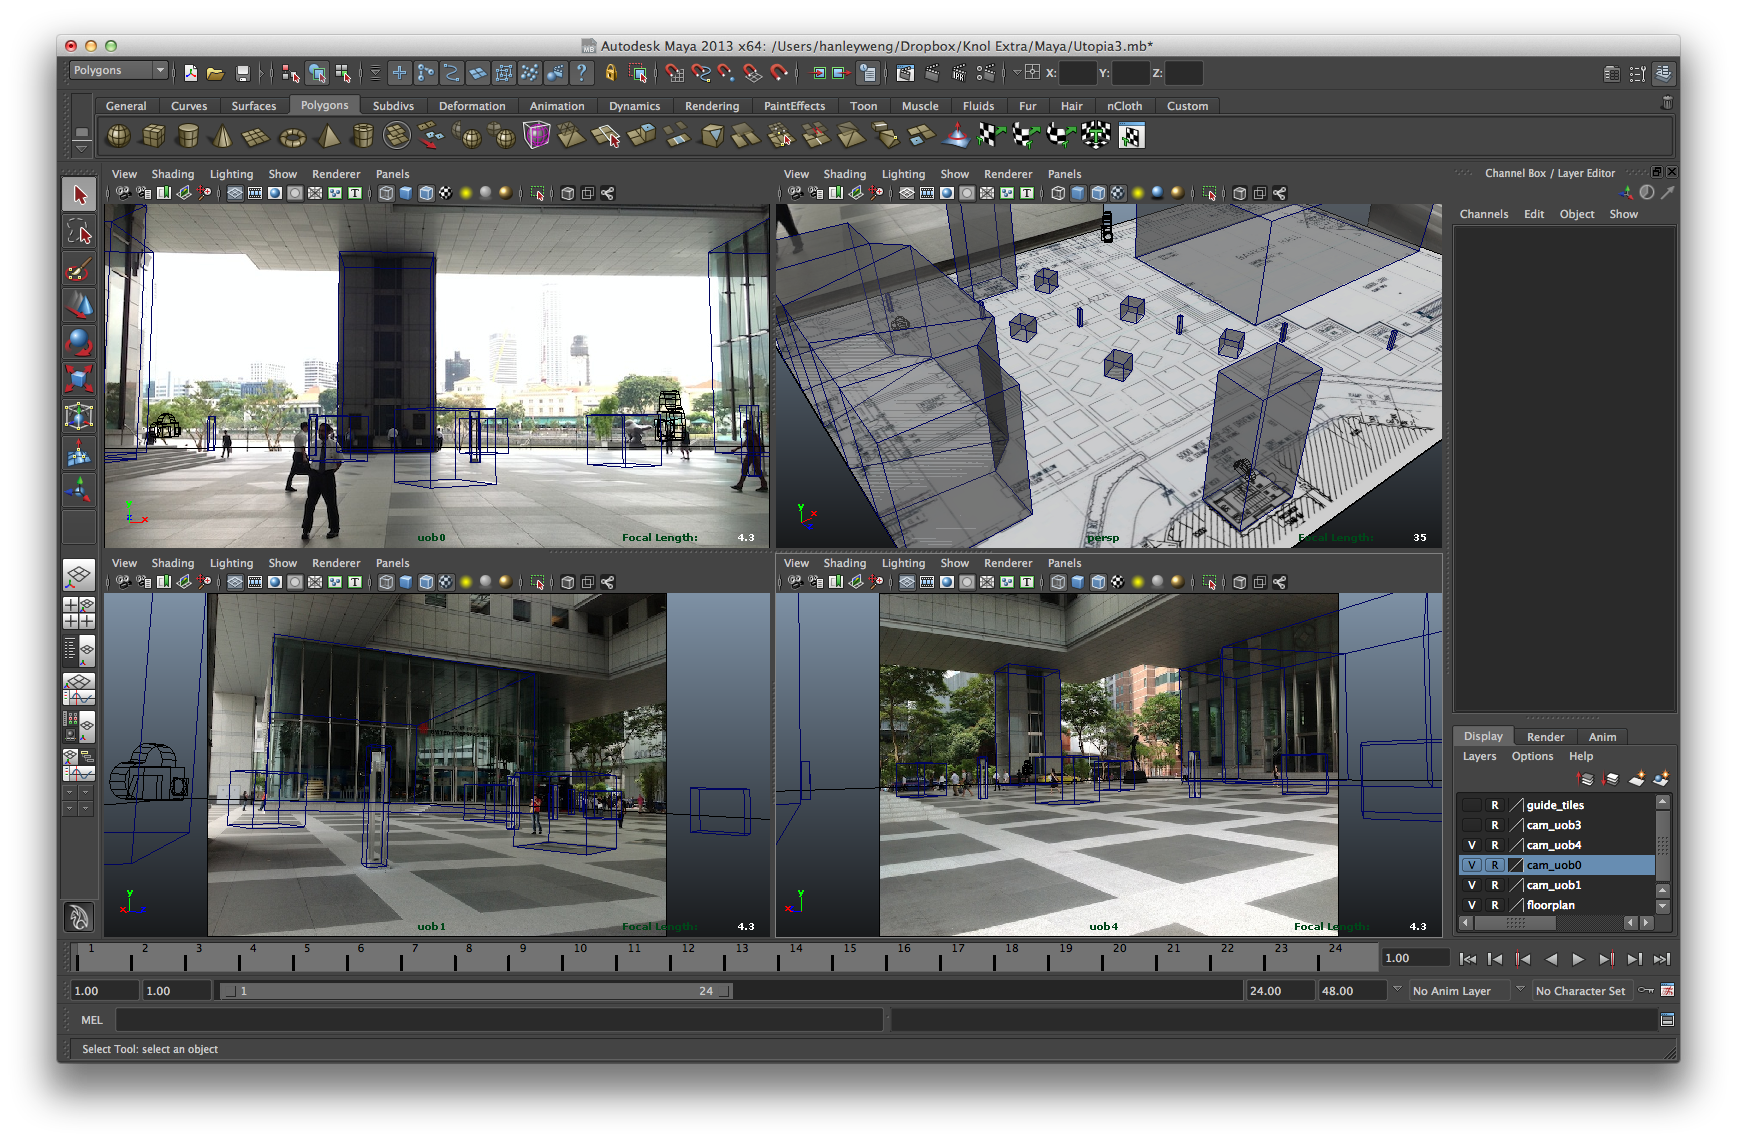This screenshot has width=1737, height=1142.
Task: Switch to single perspective view layout
Action: [x=79, y=575]
